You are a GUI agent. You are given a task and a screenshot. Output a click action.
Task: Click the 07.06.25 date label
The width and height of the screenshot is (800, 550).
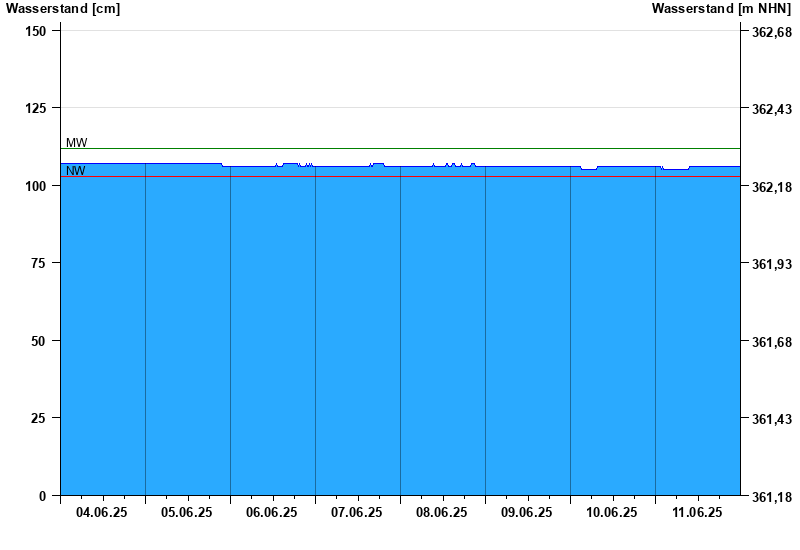click(357, 512)
